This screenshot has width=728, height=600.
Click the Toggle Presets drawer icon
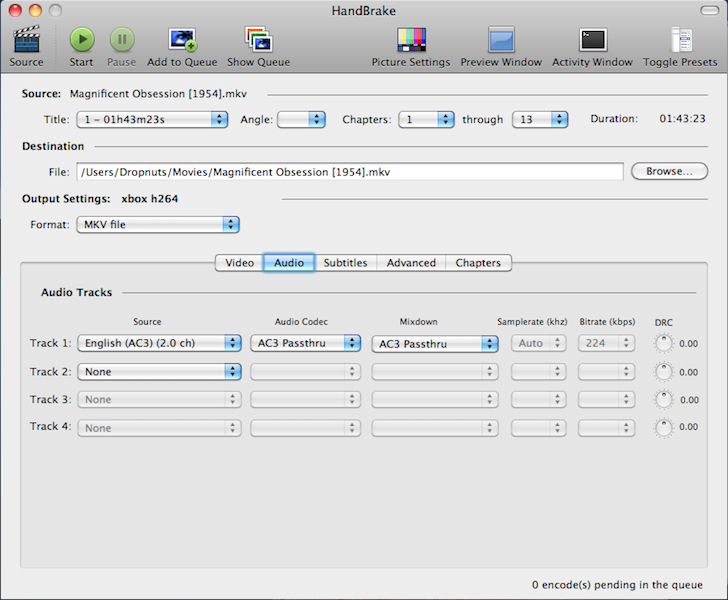tap(681, 39)
